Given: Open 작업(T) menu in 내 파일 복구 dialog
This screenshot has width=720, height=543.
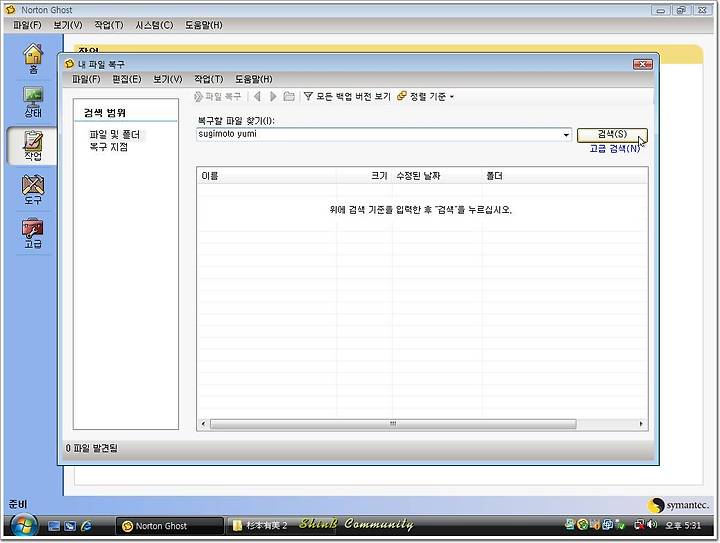Looking at the screenshot, I should click(208, 79).
